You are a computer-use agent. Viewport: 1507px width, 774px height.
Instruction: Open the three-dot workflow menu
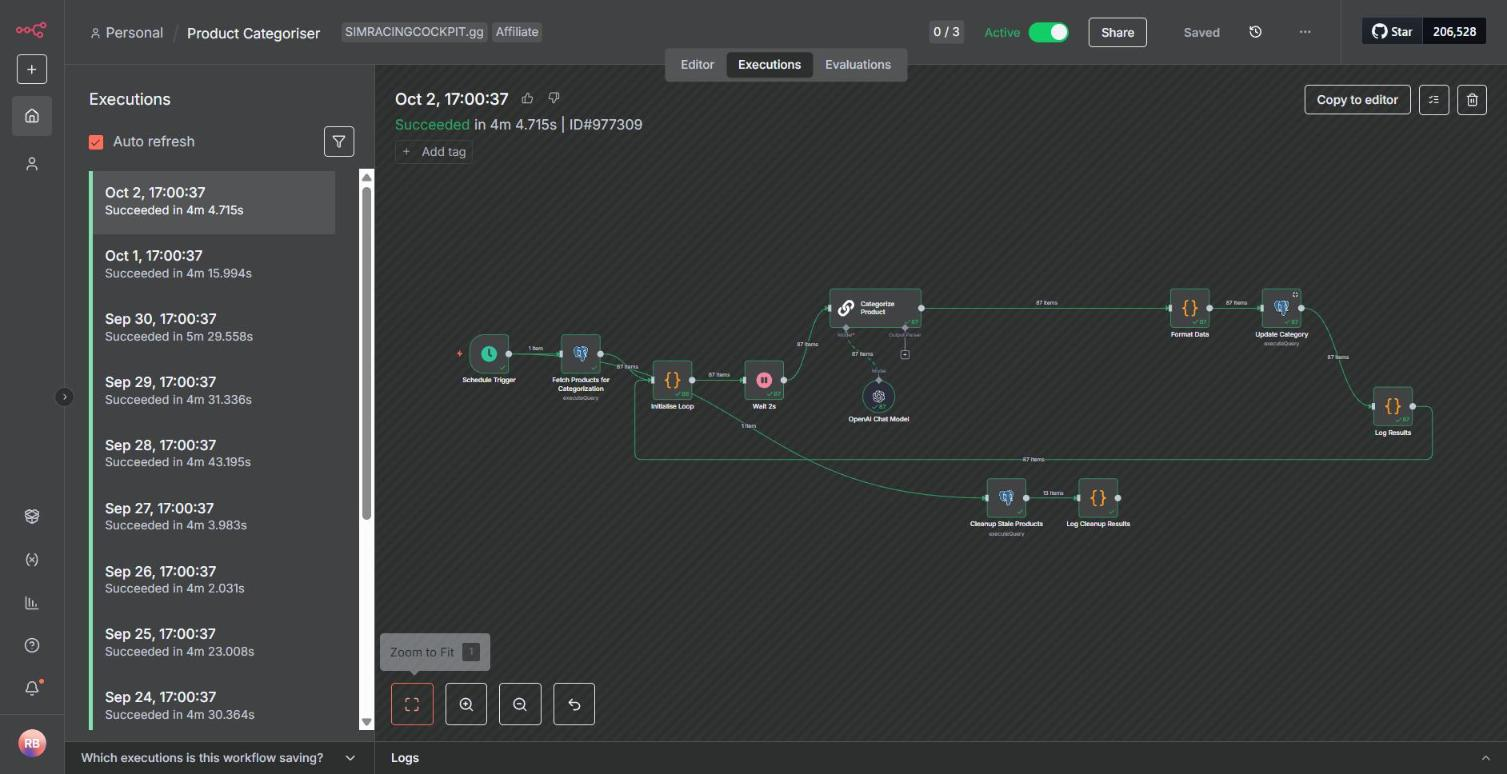point(1305,32)
